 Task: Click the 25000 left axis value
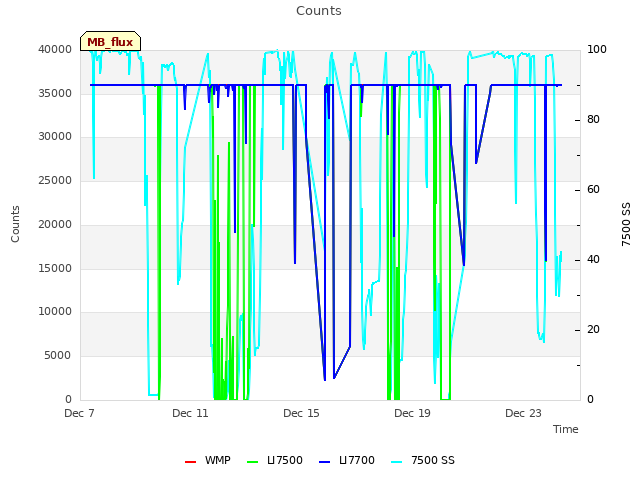click(55, 180)
